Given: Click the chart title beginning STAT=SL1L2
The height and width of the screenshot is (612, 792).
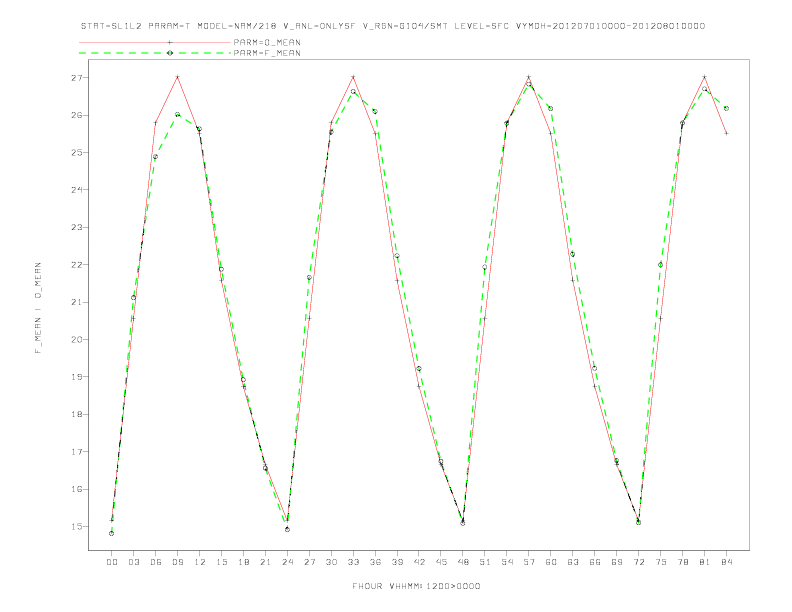Looking at the screenshot, I should pyautogui.click(x=393, y=26).
